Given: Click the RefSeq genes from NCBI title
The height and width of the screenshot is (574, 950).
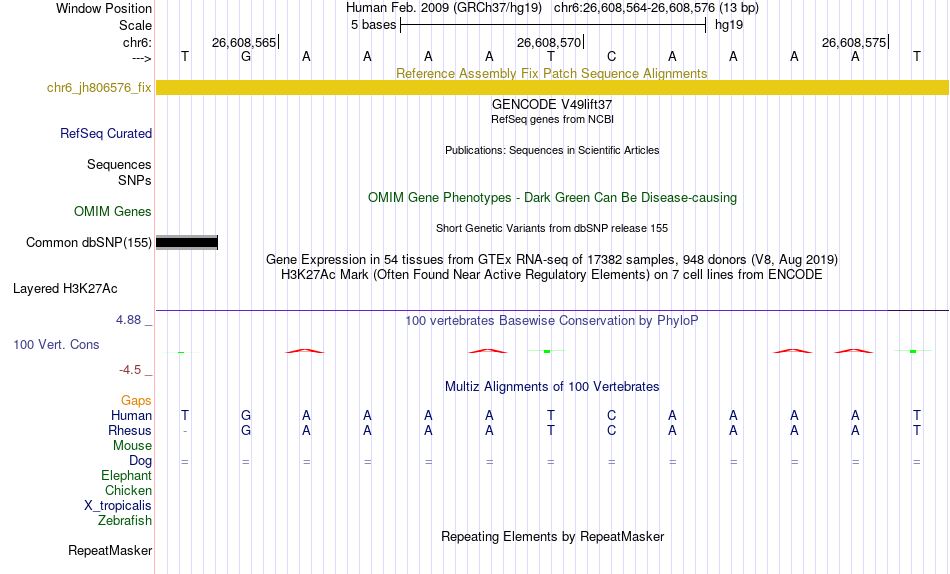Looking at the screenshot, I should 553,119.
